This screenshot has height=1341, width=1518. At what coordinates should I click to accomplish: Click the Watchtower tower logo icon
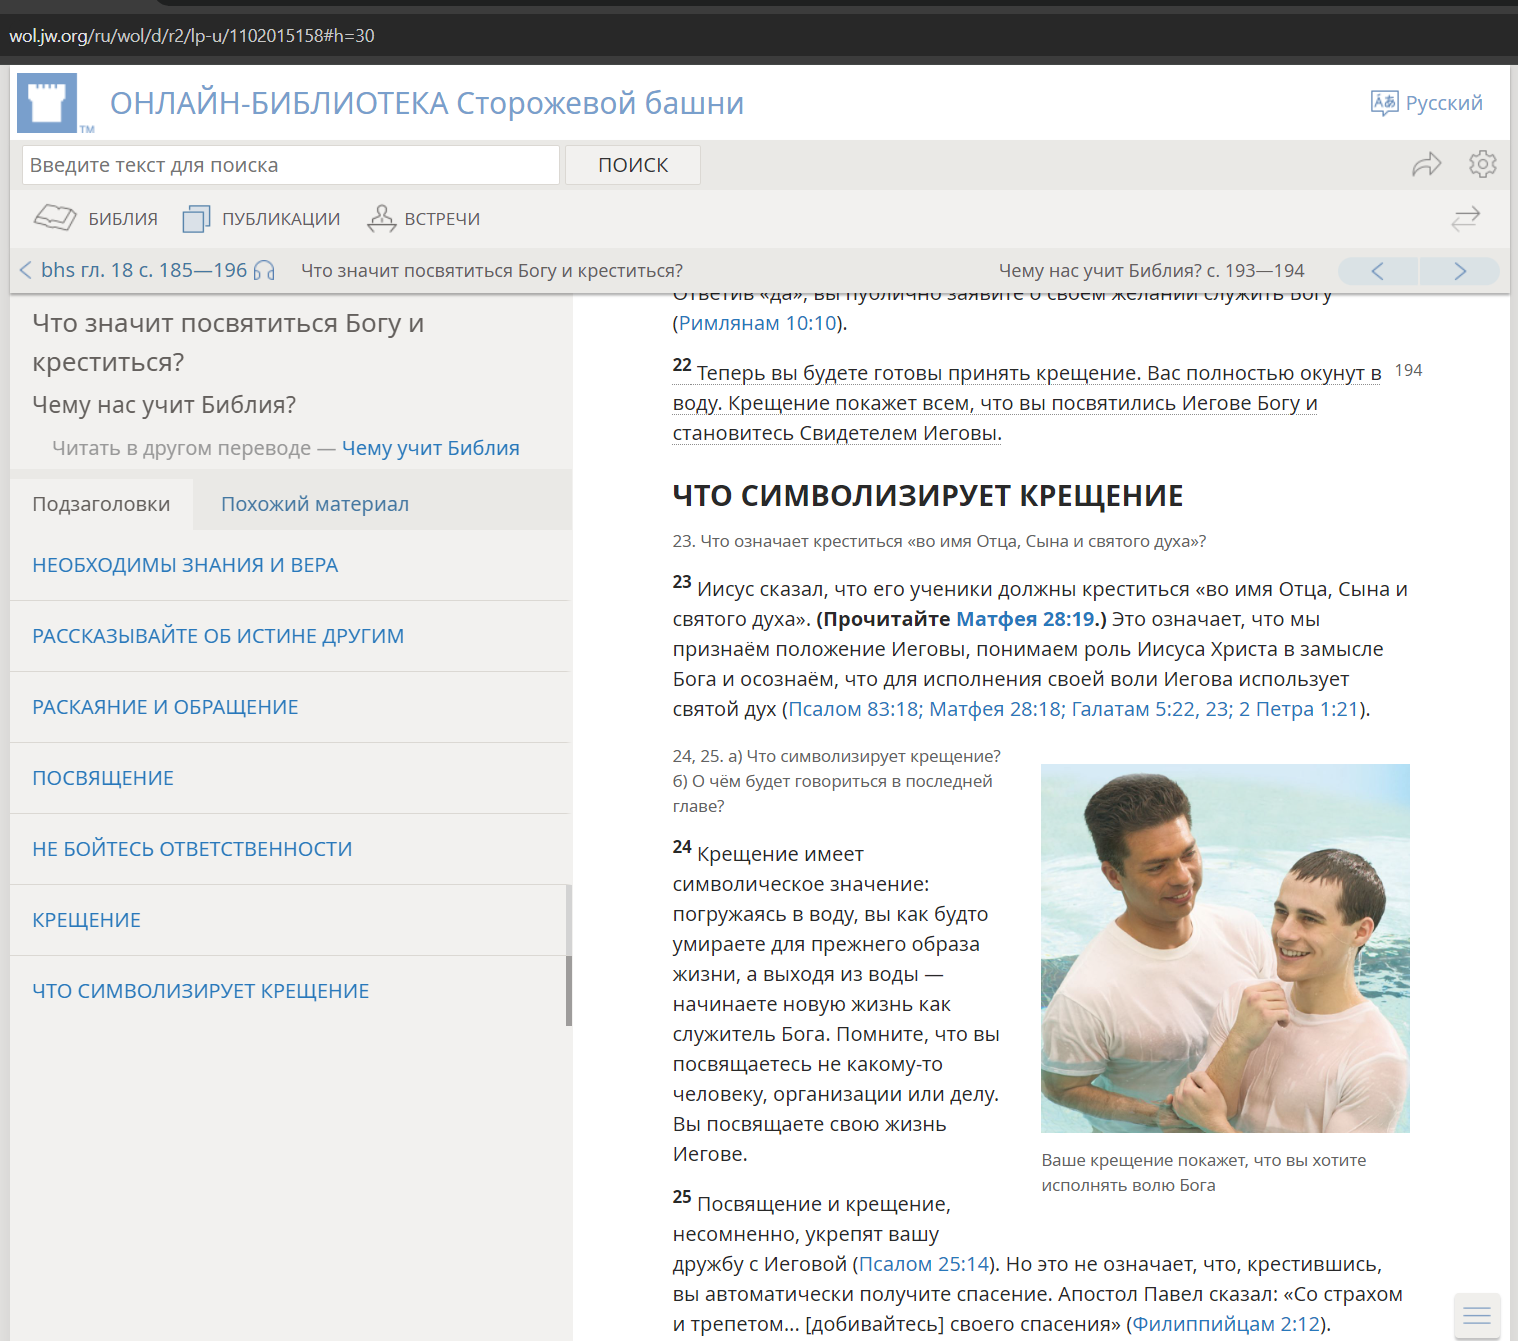[x=47, y=102]
